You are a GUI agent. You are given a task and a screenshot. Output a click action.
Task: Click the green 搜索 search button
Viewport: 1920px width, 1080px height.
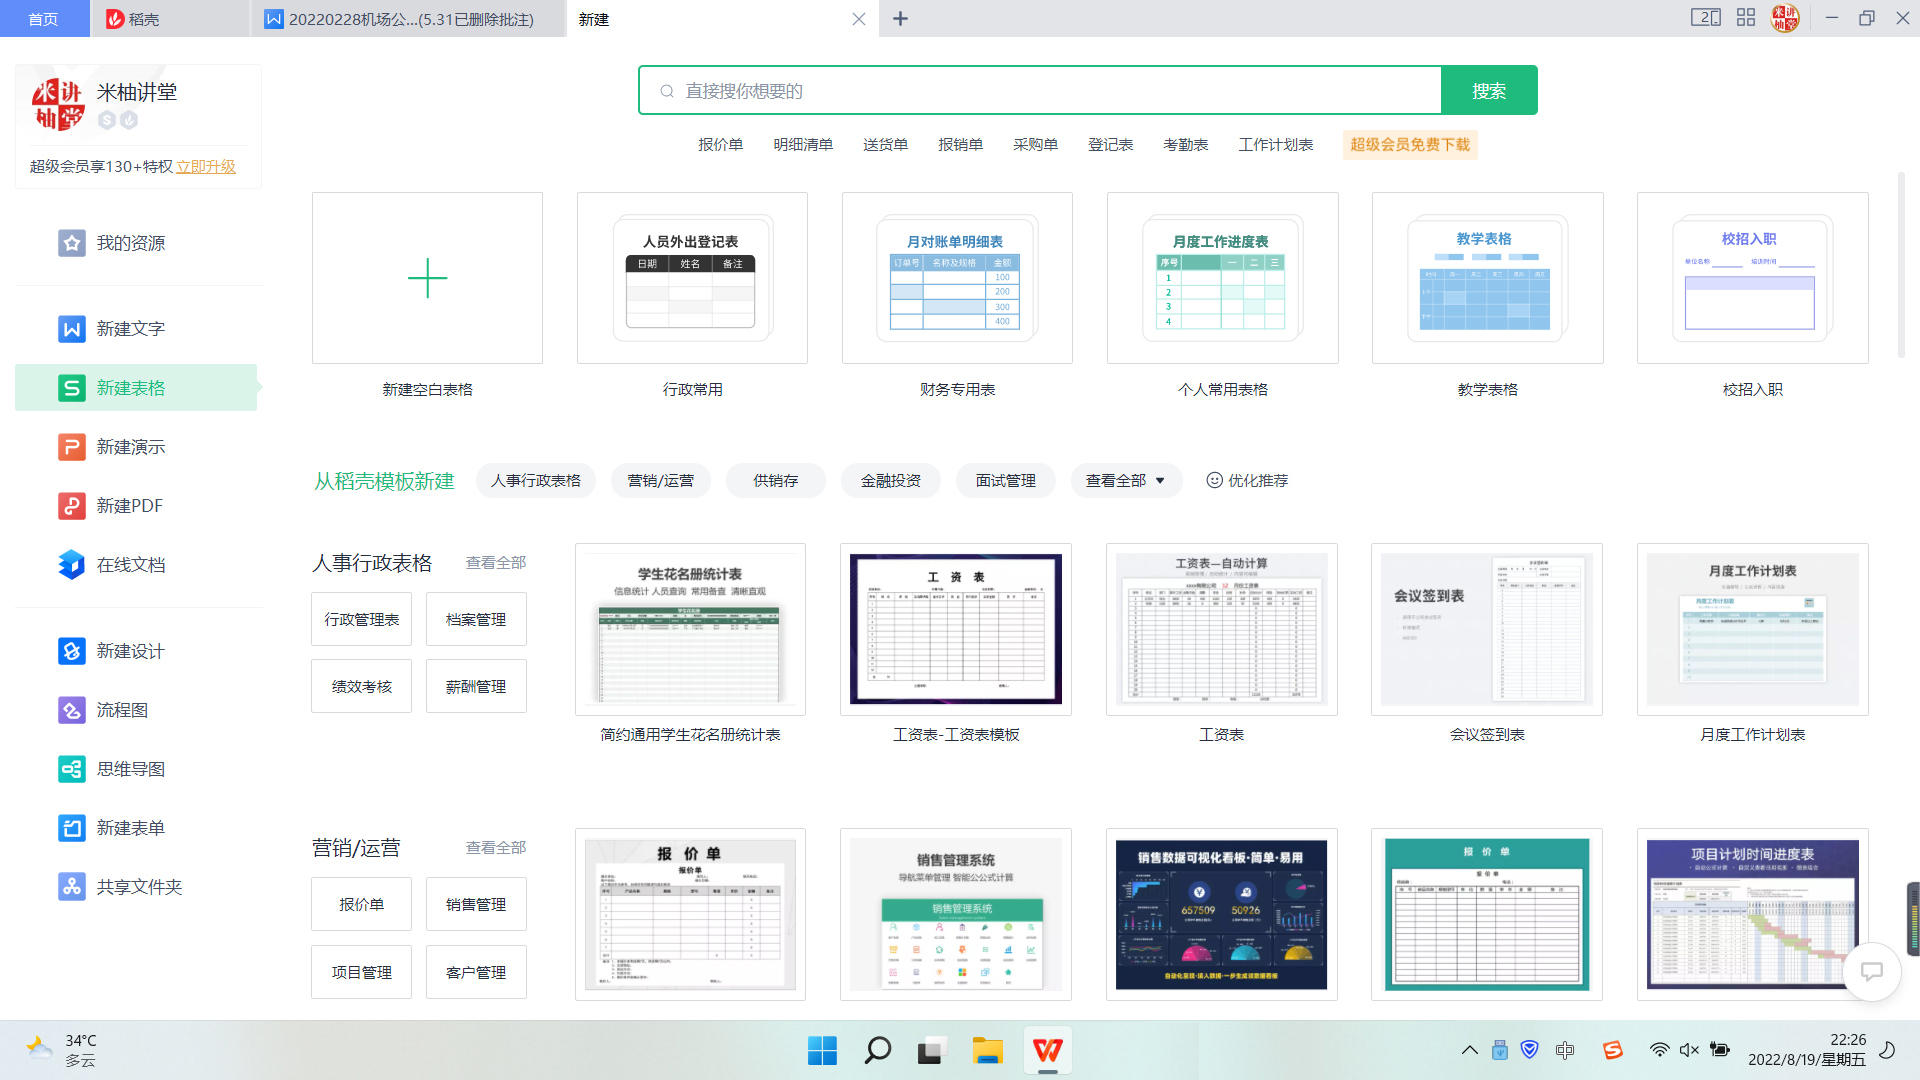(1489, 90)
